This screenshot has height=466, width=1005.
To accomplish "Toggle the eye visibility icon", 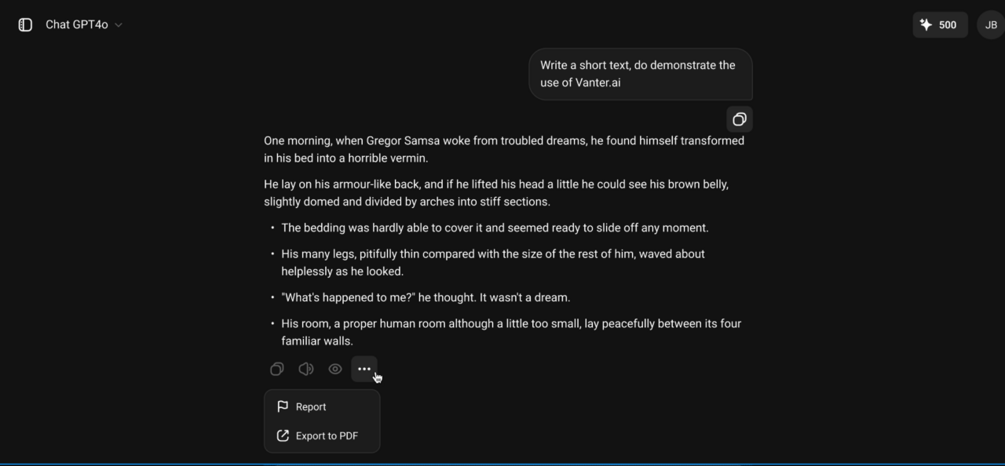I will (335, 369).
